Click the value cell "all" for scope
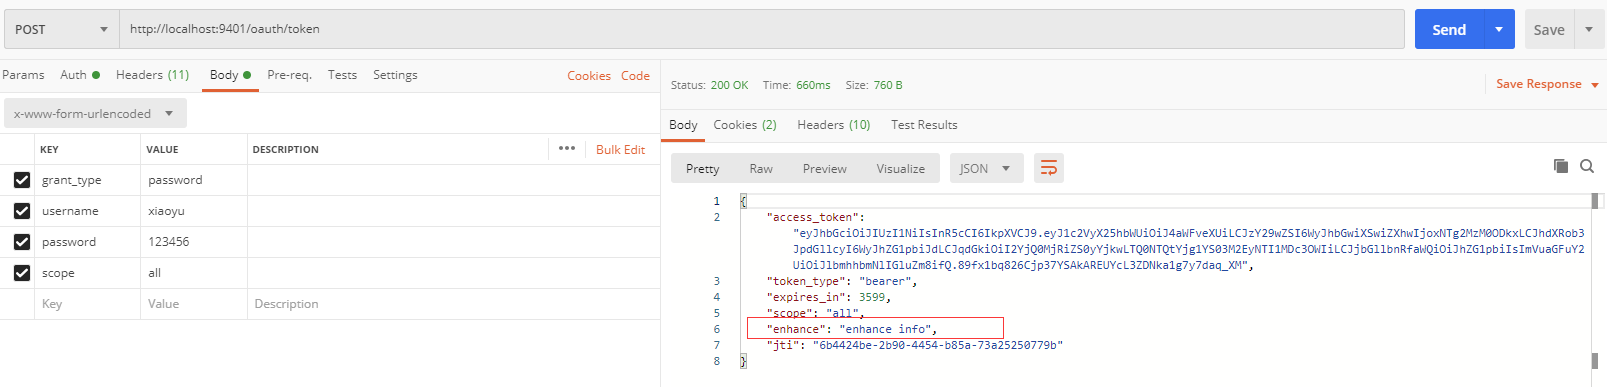Image resolution: width=1607 pixels, height=387 pixels. pos(194,273)
